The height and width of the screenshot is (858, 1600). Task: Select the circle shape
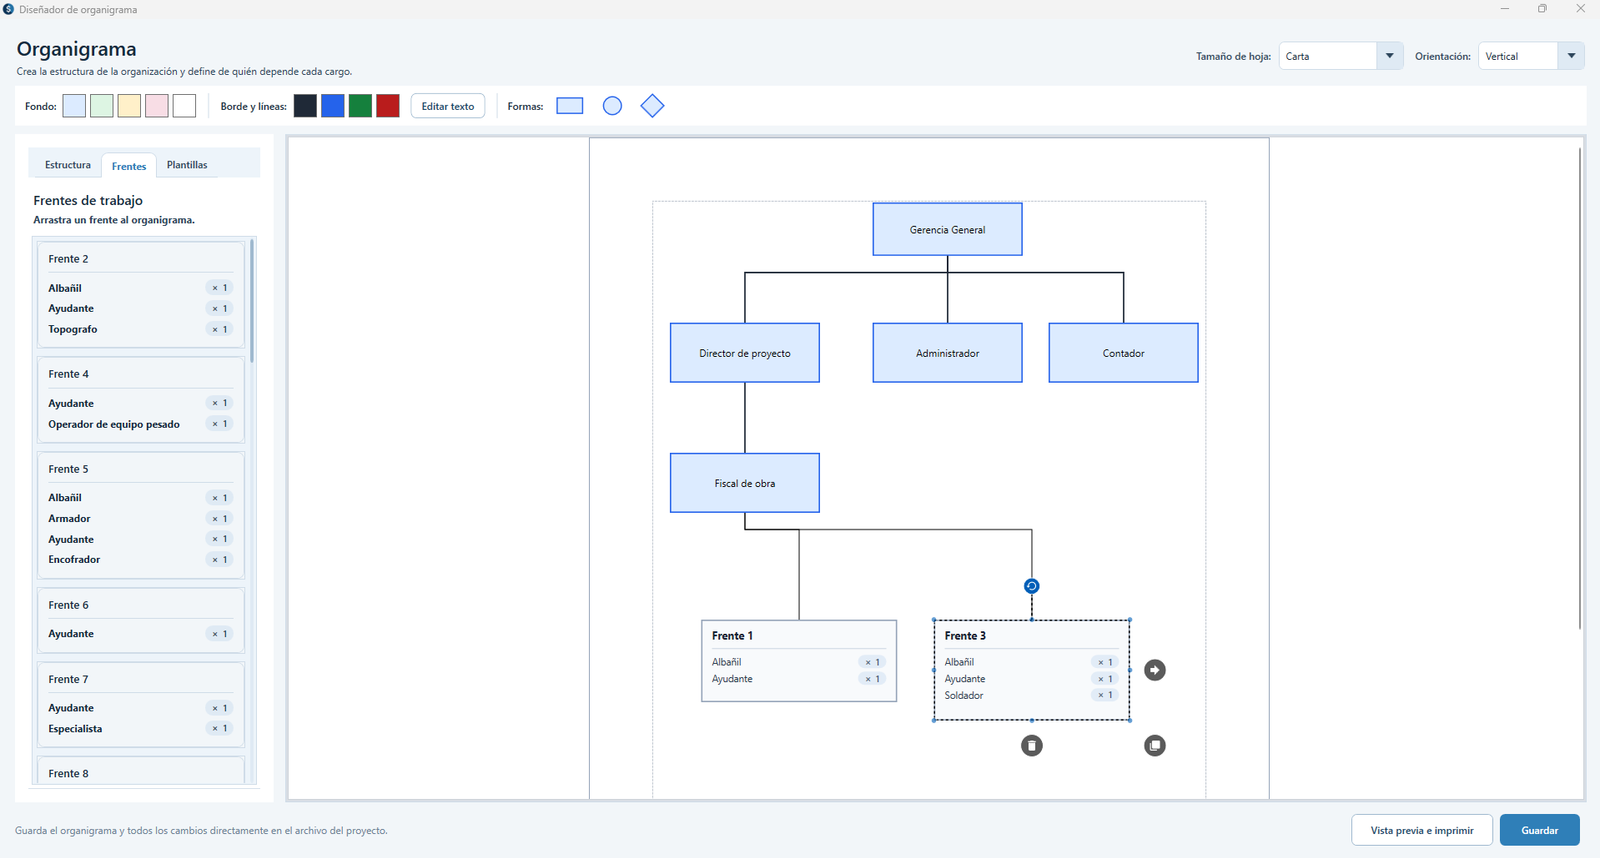(612, 106)
